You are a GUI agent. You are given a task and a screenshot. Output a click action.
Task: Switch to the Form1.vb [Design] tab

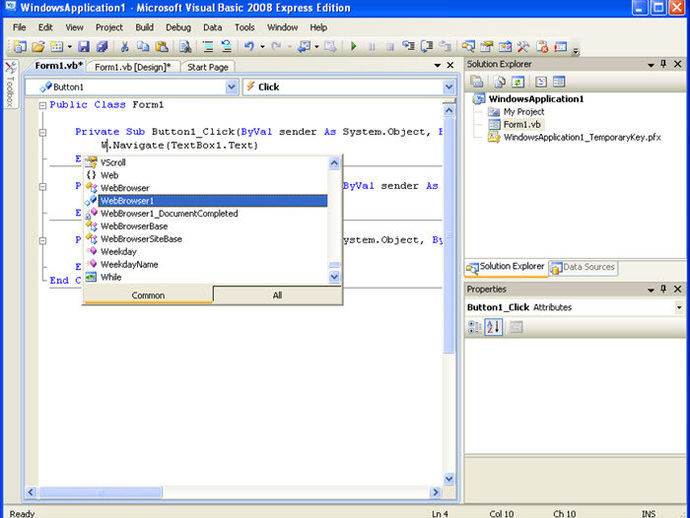click(132, 67)
